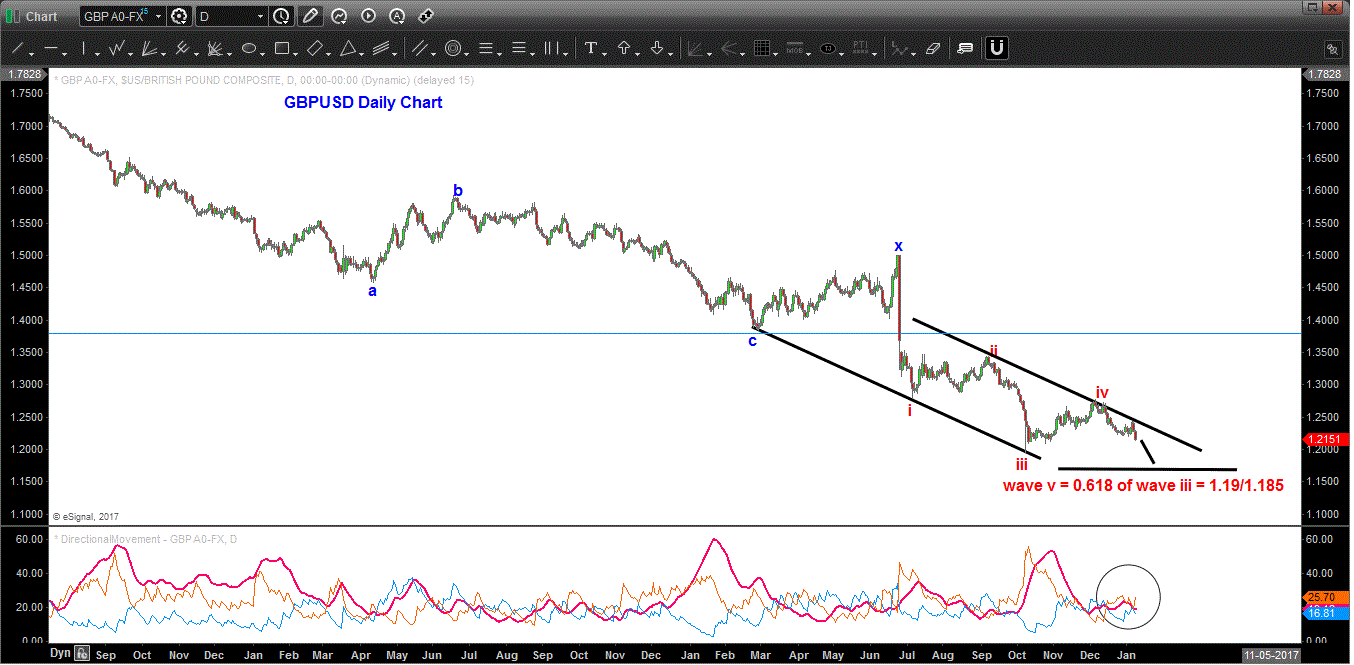The width and height of the screenshot is (1354, 665).
Task: Click the green chart window indicator
Action: 10,16
